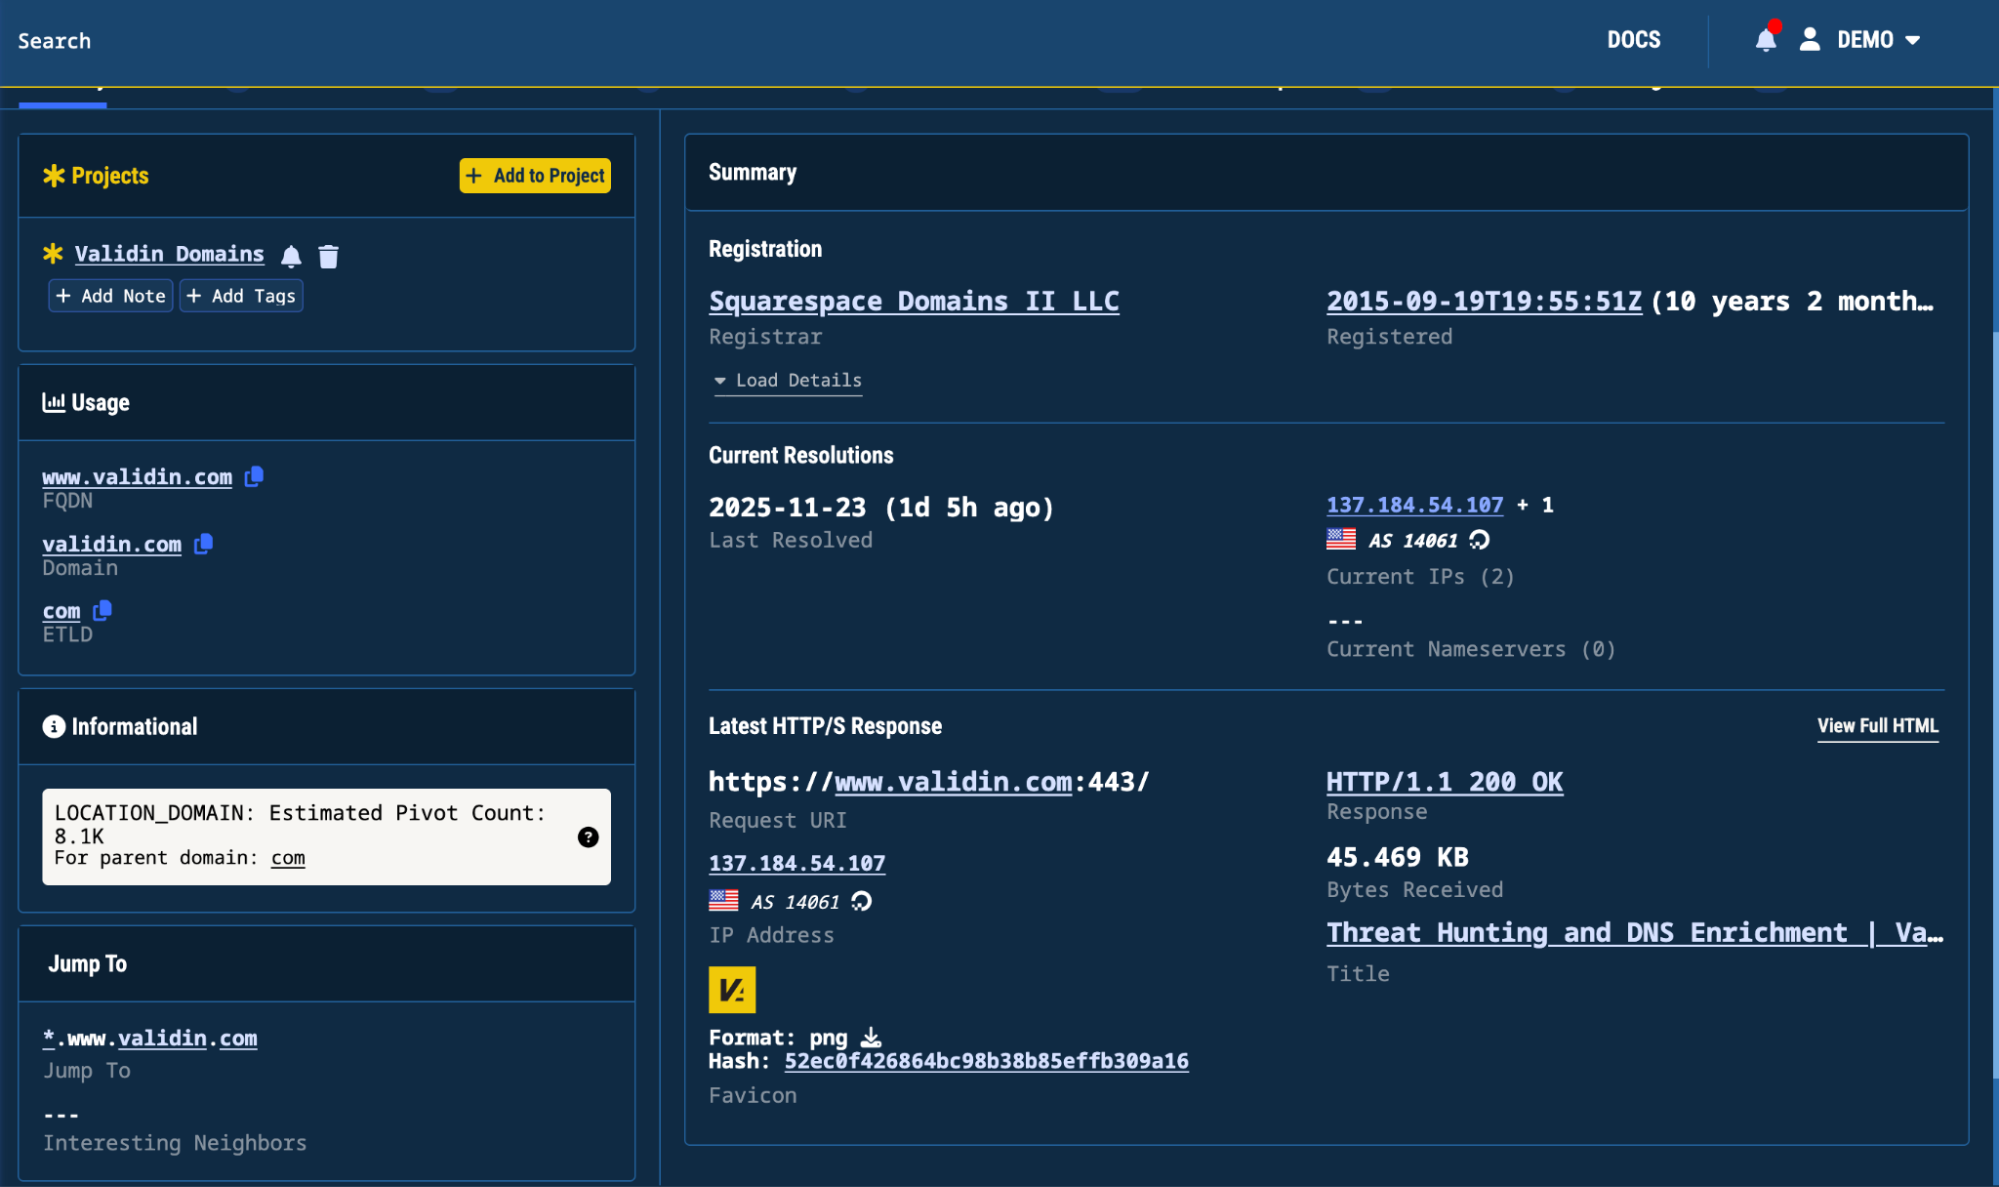Click the favicon thumbnail image
Image resolution: width=1999 pixels, height=1187 pixels.
coord(730,990)
